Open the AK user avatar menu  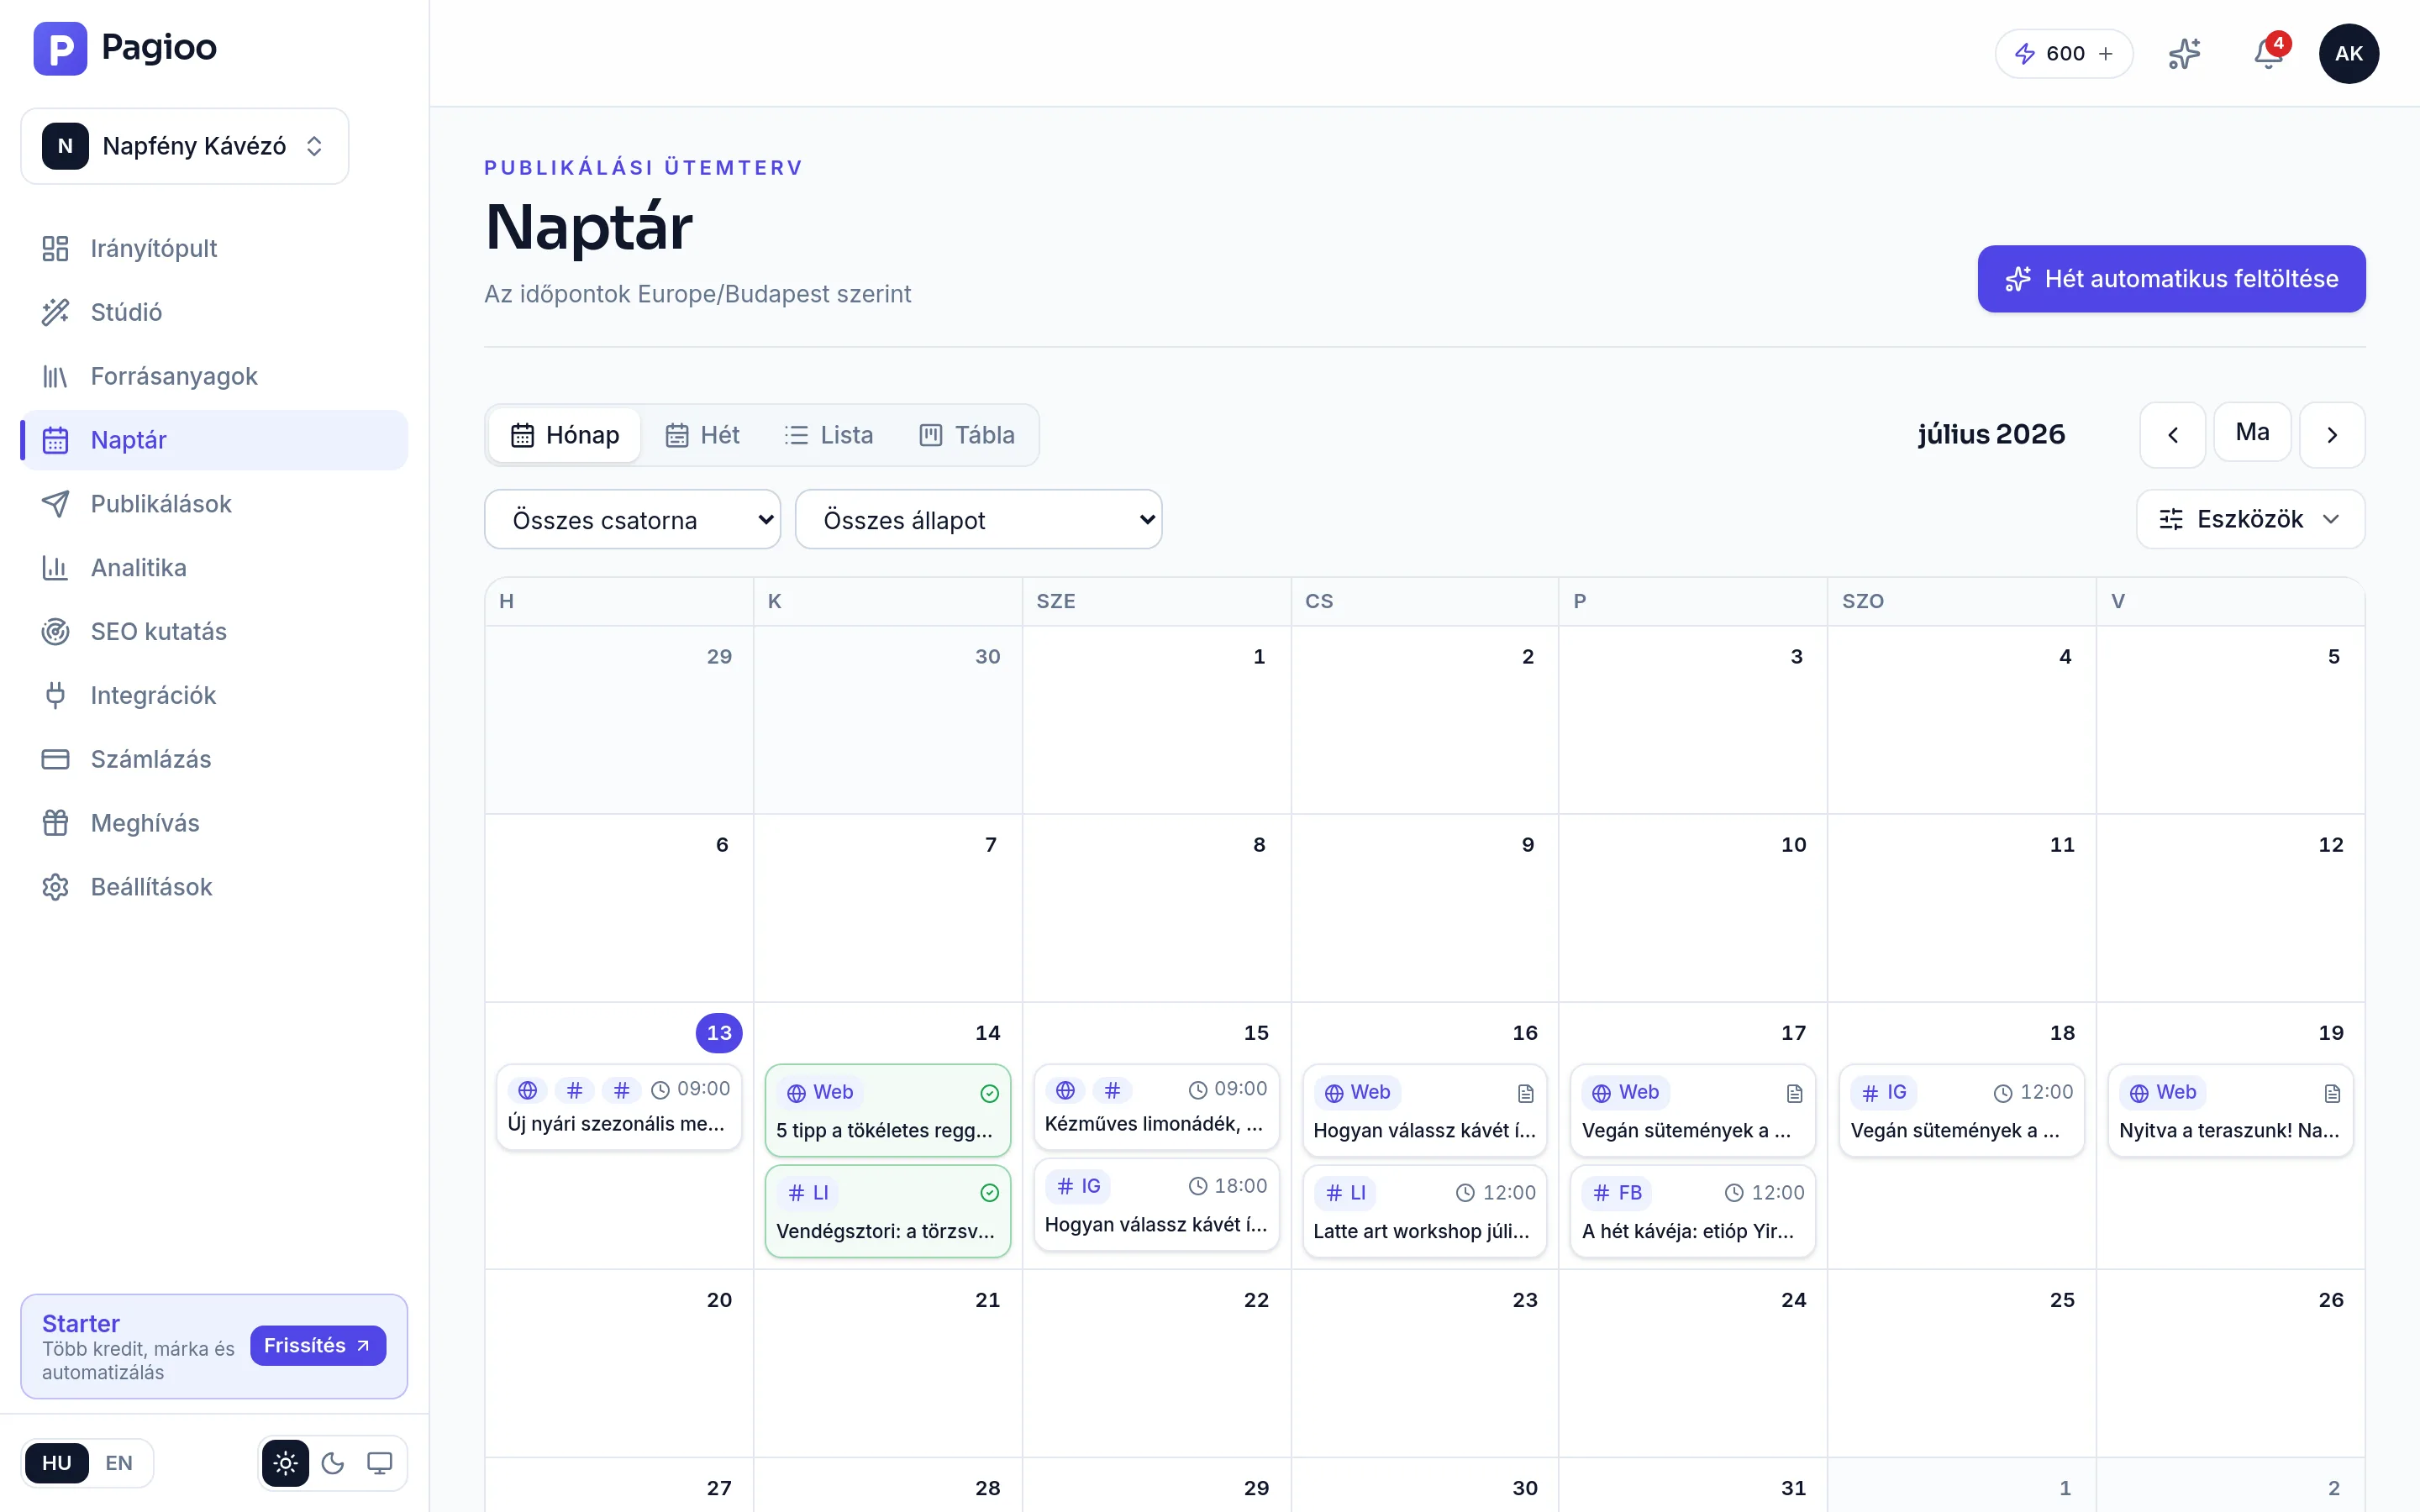[2348, 54]
